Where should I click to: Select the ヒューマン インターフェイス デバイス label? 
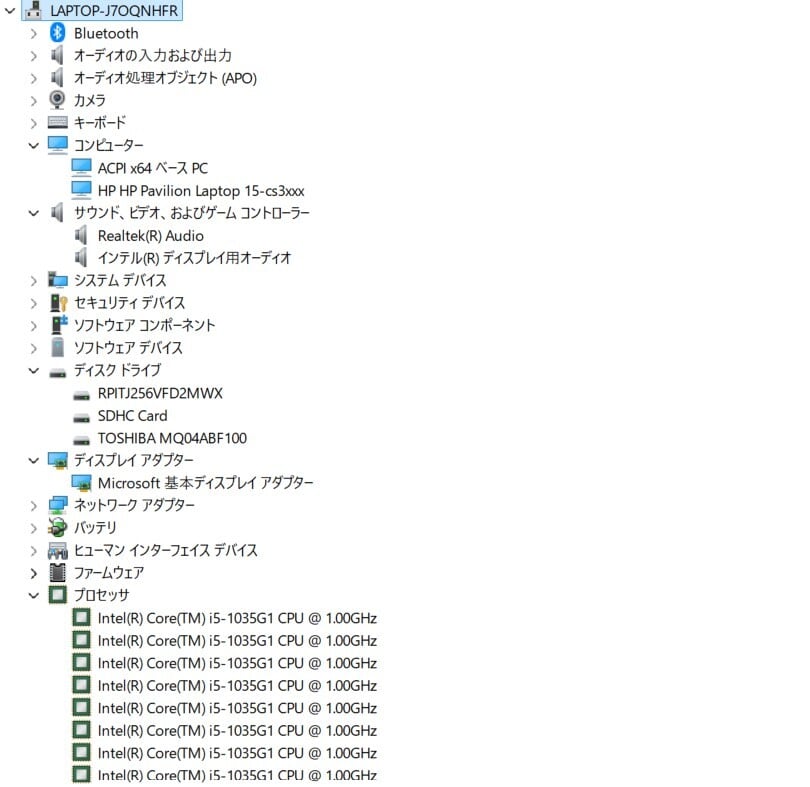coord(165,550)
